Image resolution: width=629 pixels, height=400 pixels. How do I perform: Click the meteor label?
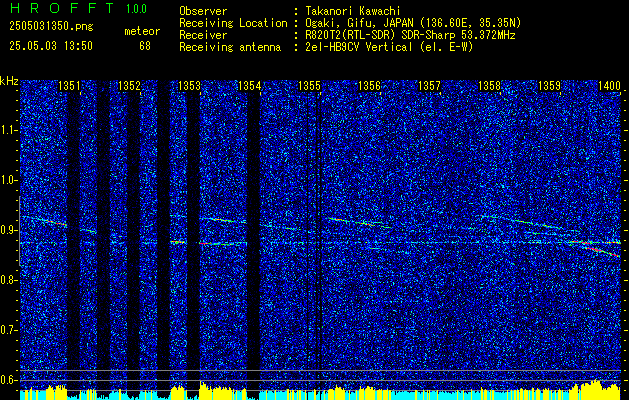pos(142,31)
